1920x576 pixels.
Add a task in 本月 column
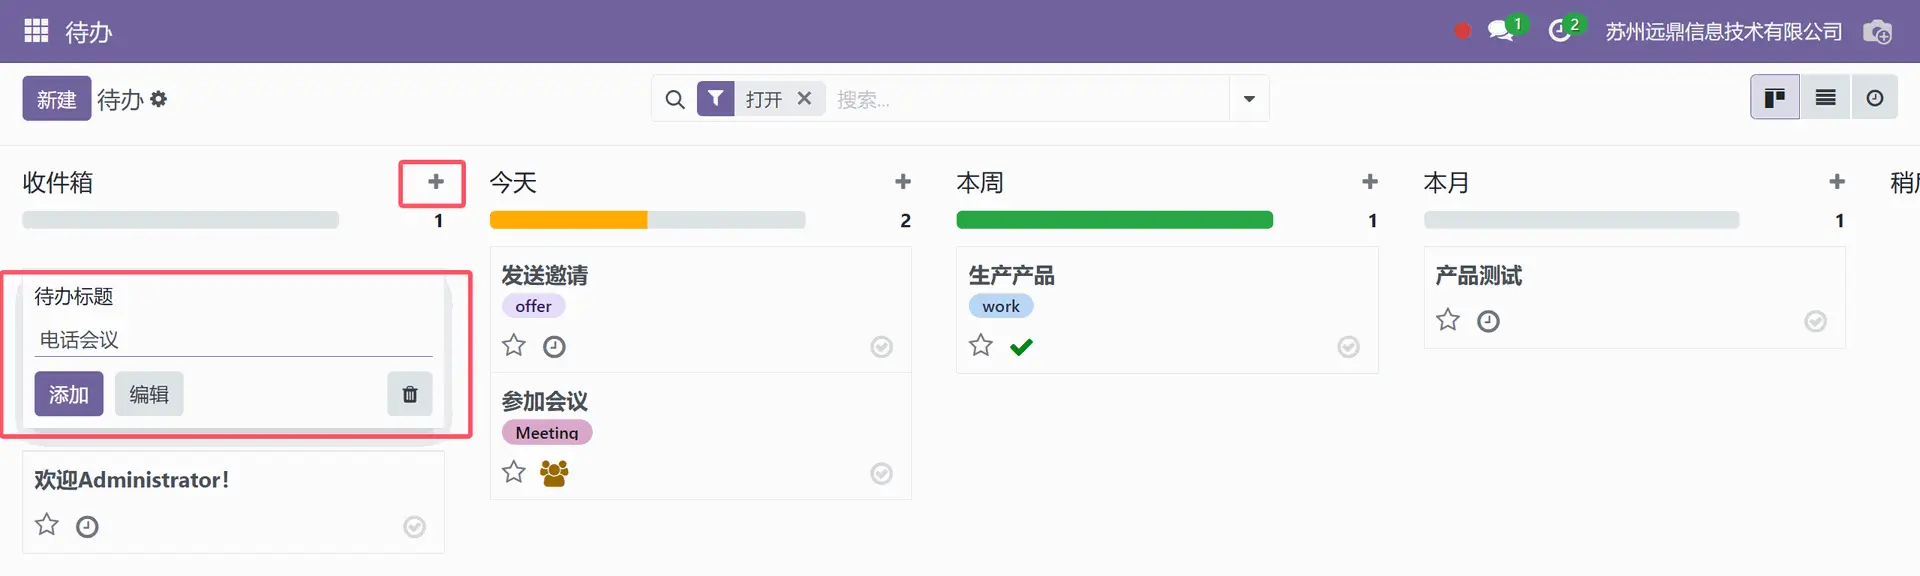pos(1837,182)
